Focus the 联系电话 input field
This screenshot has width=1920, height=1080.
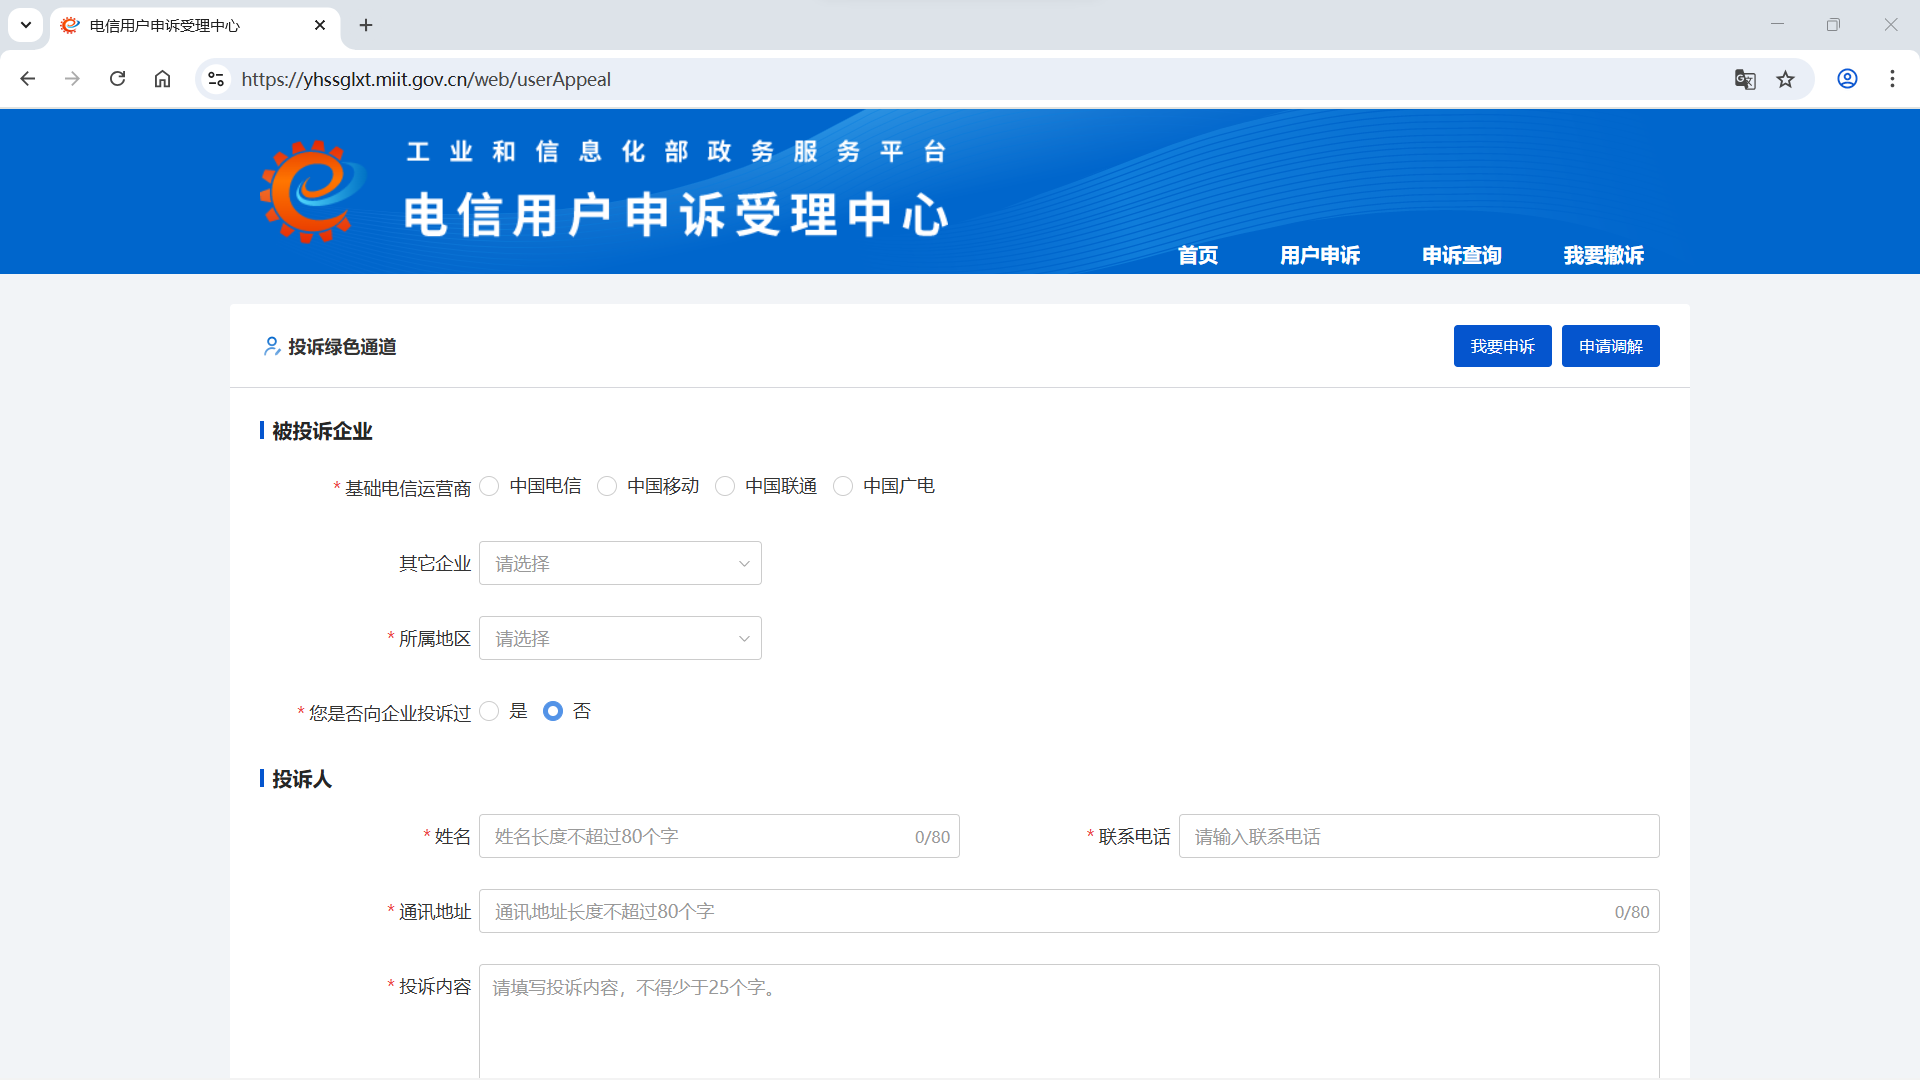point(1418,836)
